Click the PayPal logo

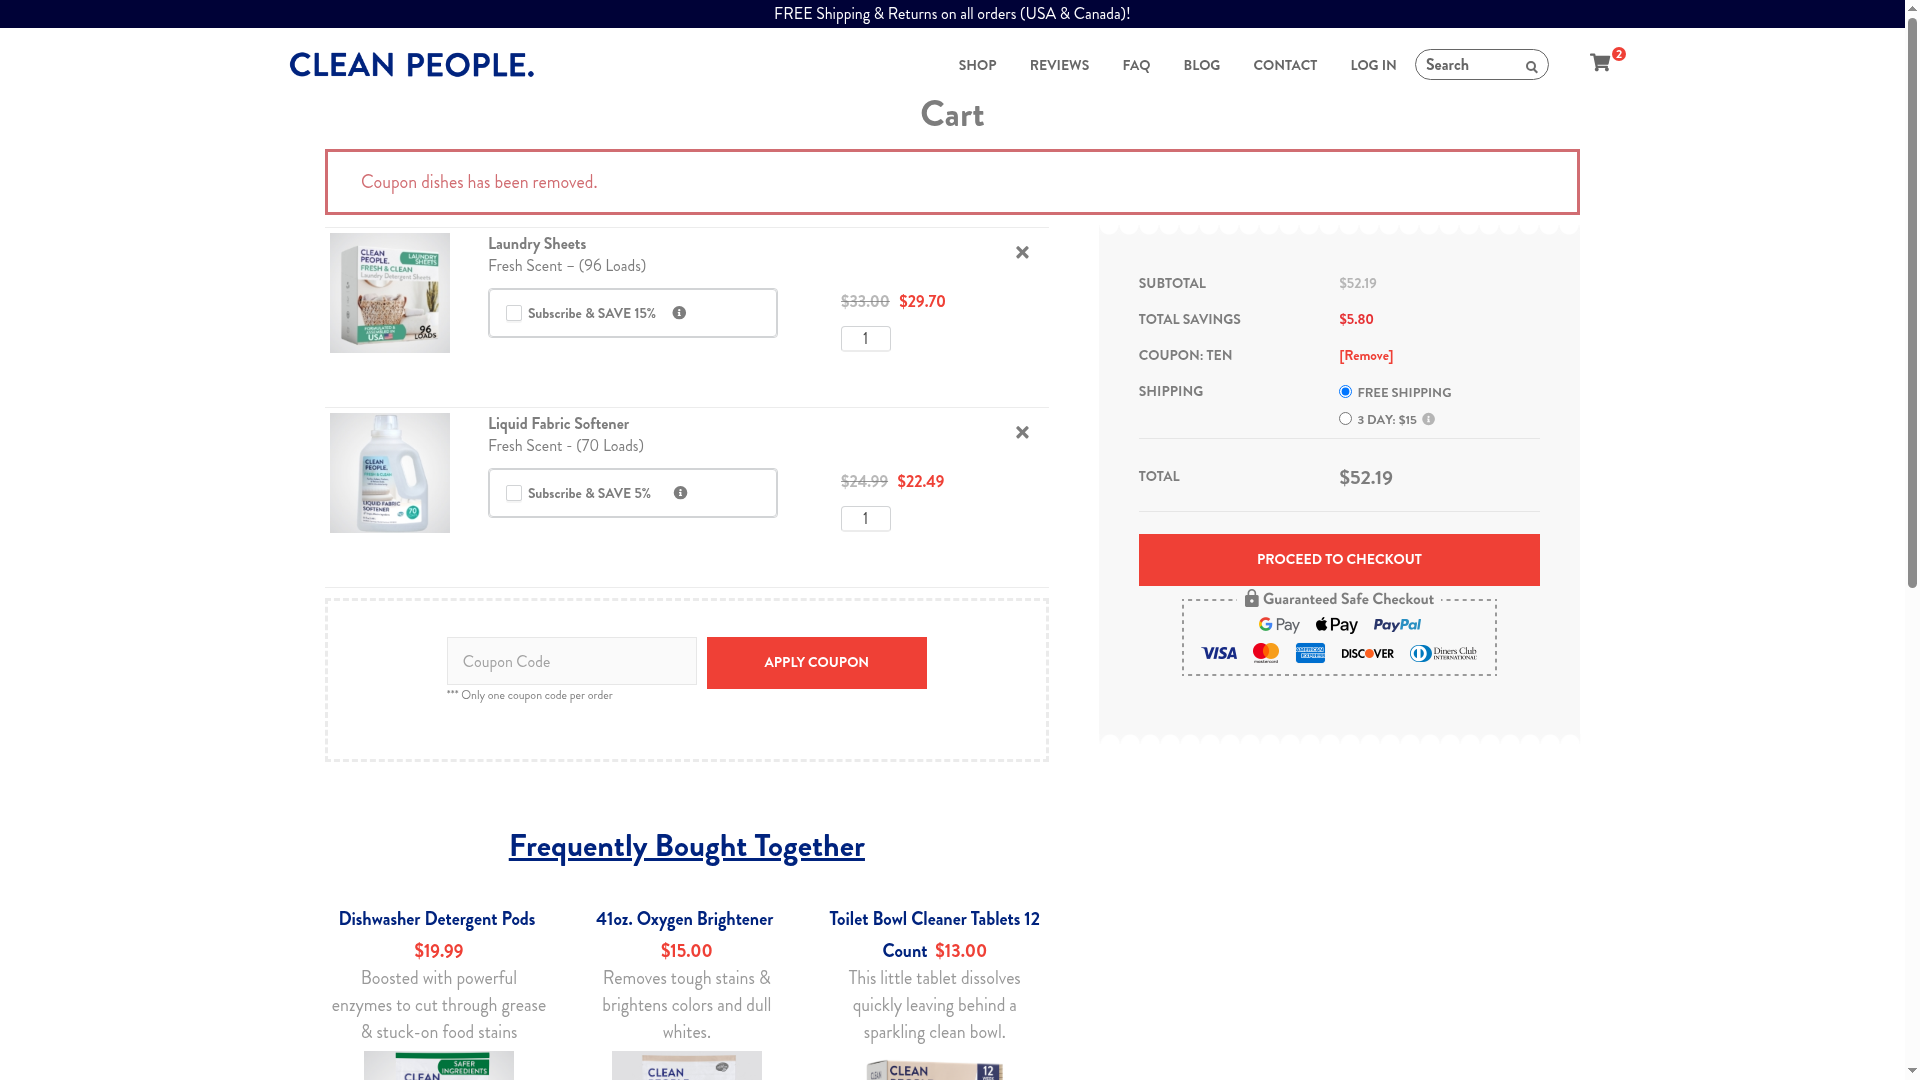pyautogui.click(x=1397, y=625)
